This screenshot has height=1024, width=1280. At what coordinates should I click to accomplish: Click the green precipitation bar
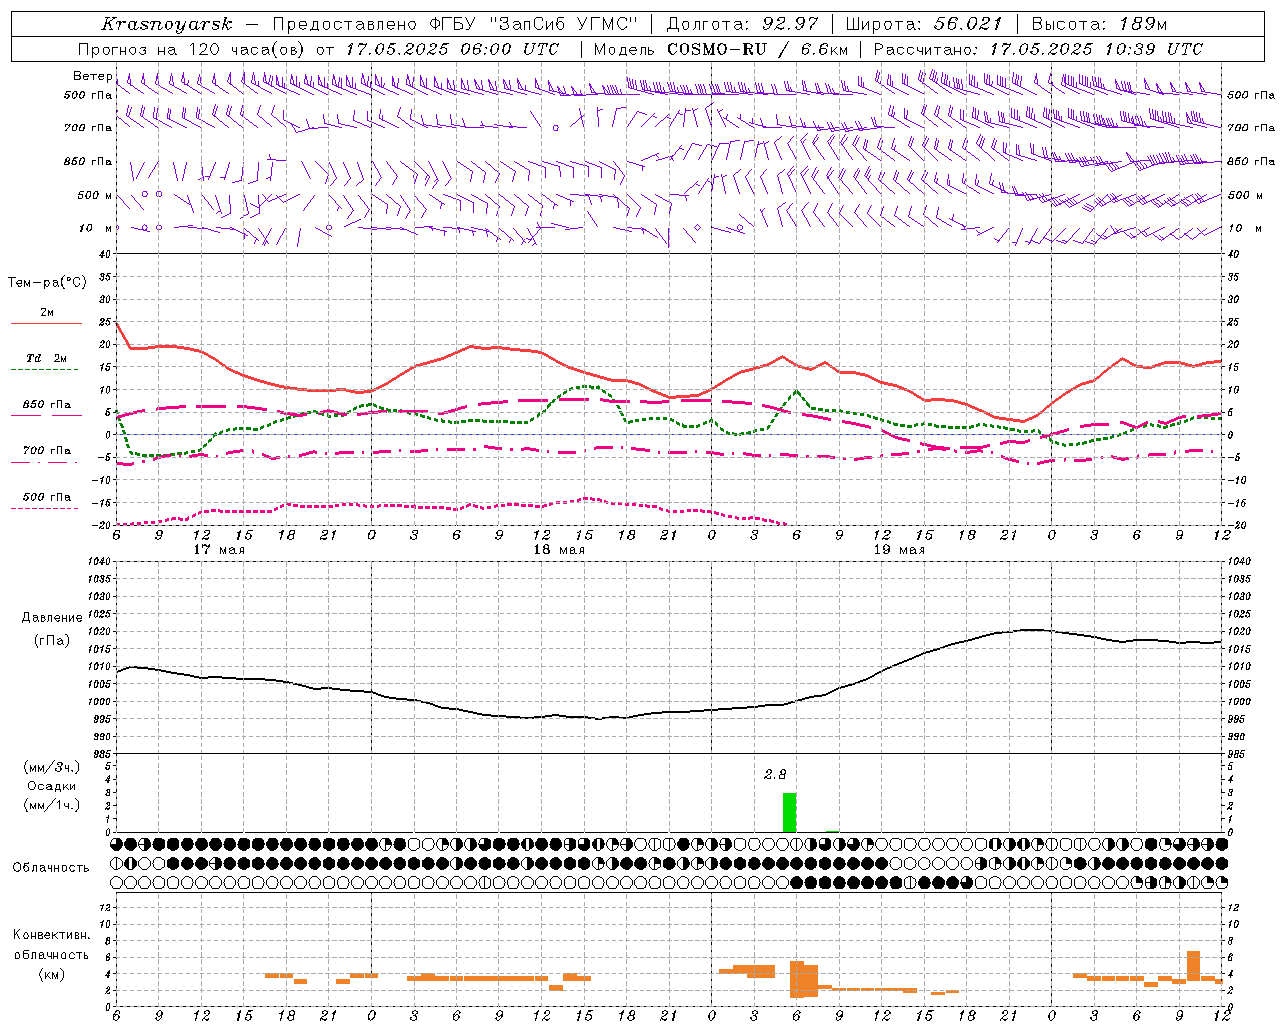click(790, 812)
